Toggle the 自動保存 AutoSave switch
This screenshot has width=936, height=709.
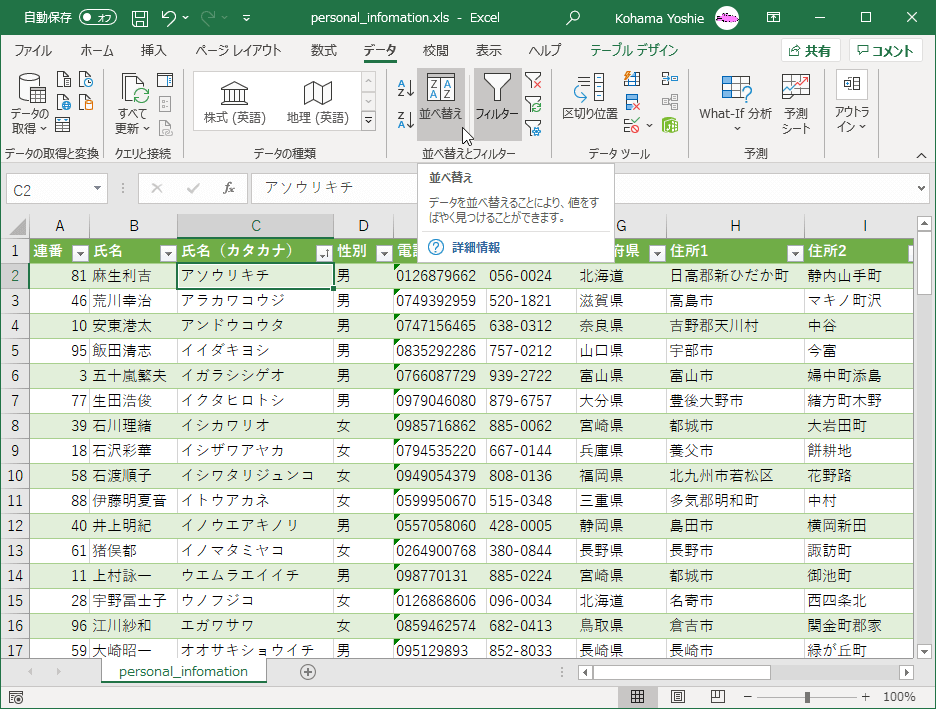[97, 18]
